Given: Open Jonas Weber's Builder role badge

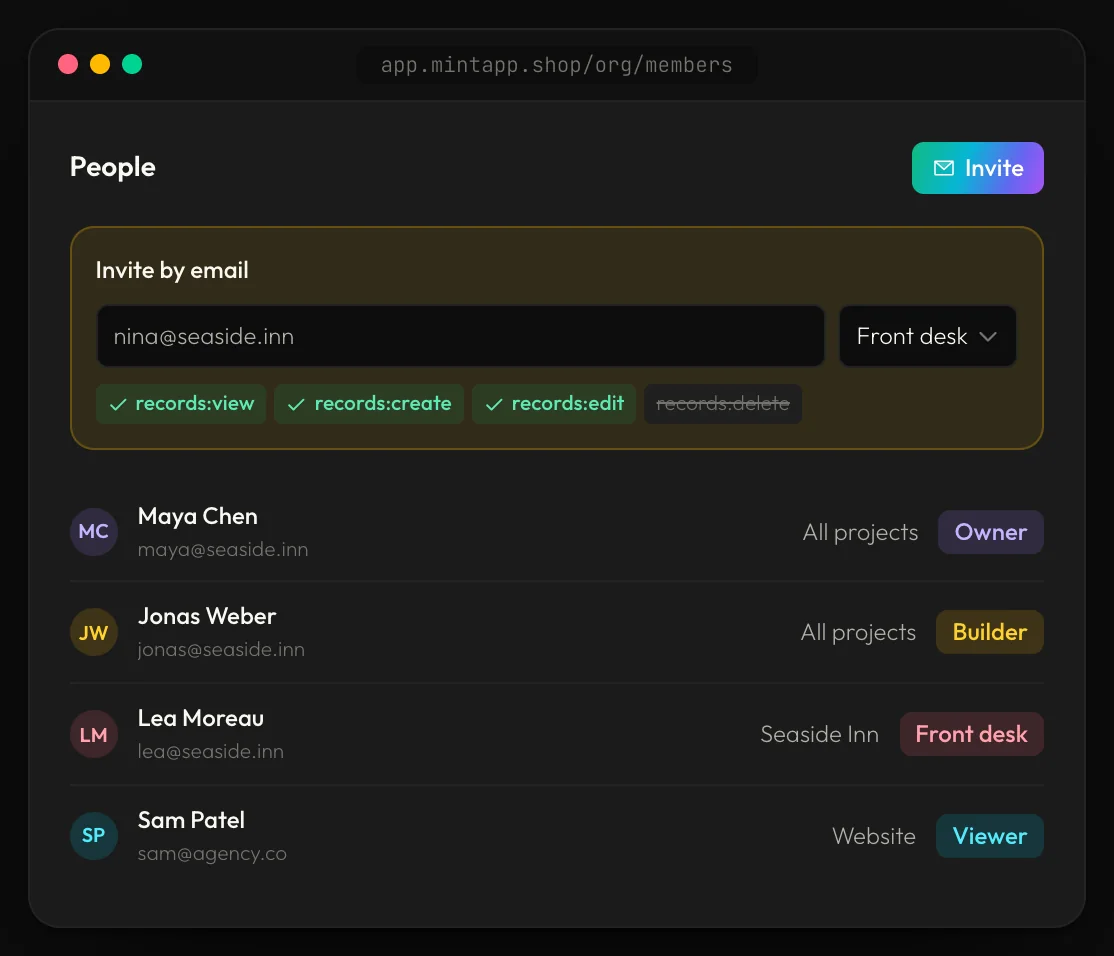Looking at the screenshot, I should pos(990,632).
